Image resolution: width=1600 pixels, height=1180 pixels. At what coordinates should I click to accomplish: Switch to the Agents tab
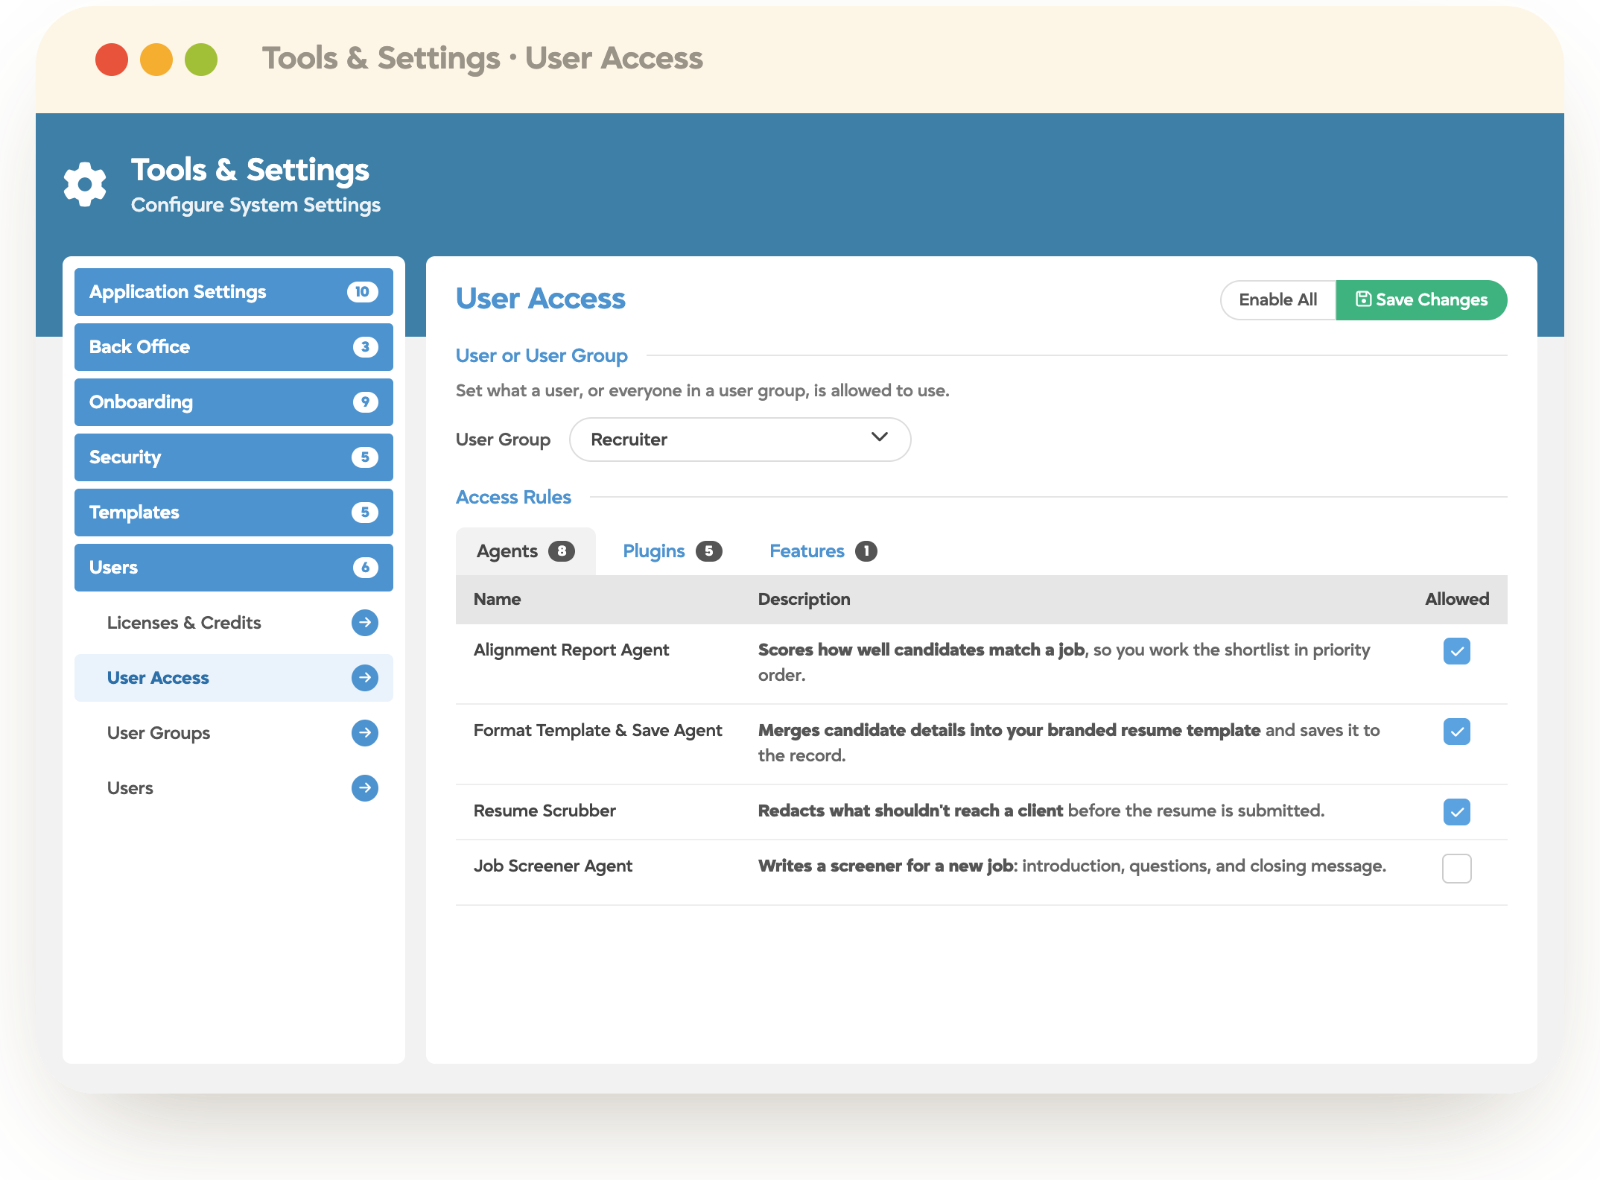click(526, 551)
